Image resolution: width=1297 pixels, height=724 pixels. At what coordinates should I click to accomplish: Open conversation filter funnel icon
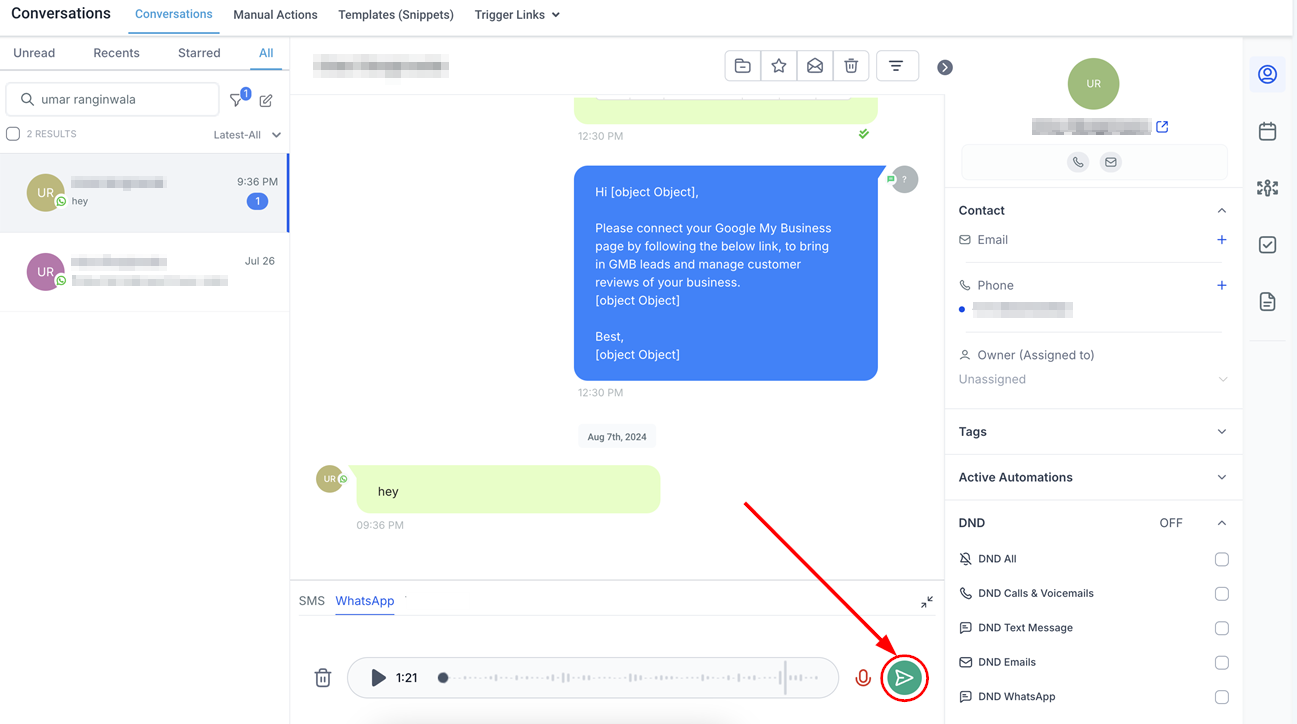[x=237, y=99]
